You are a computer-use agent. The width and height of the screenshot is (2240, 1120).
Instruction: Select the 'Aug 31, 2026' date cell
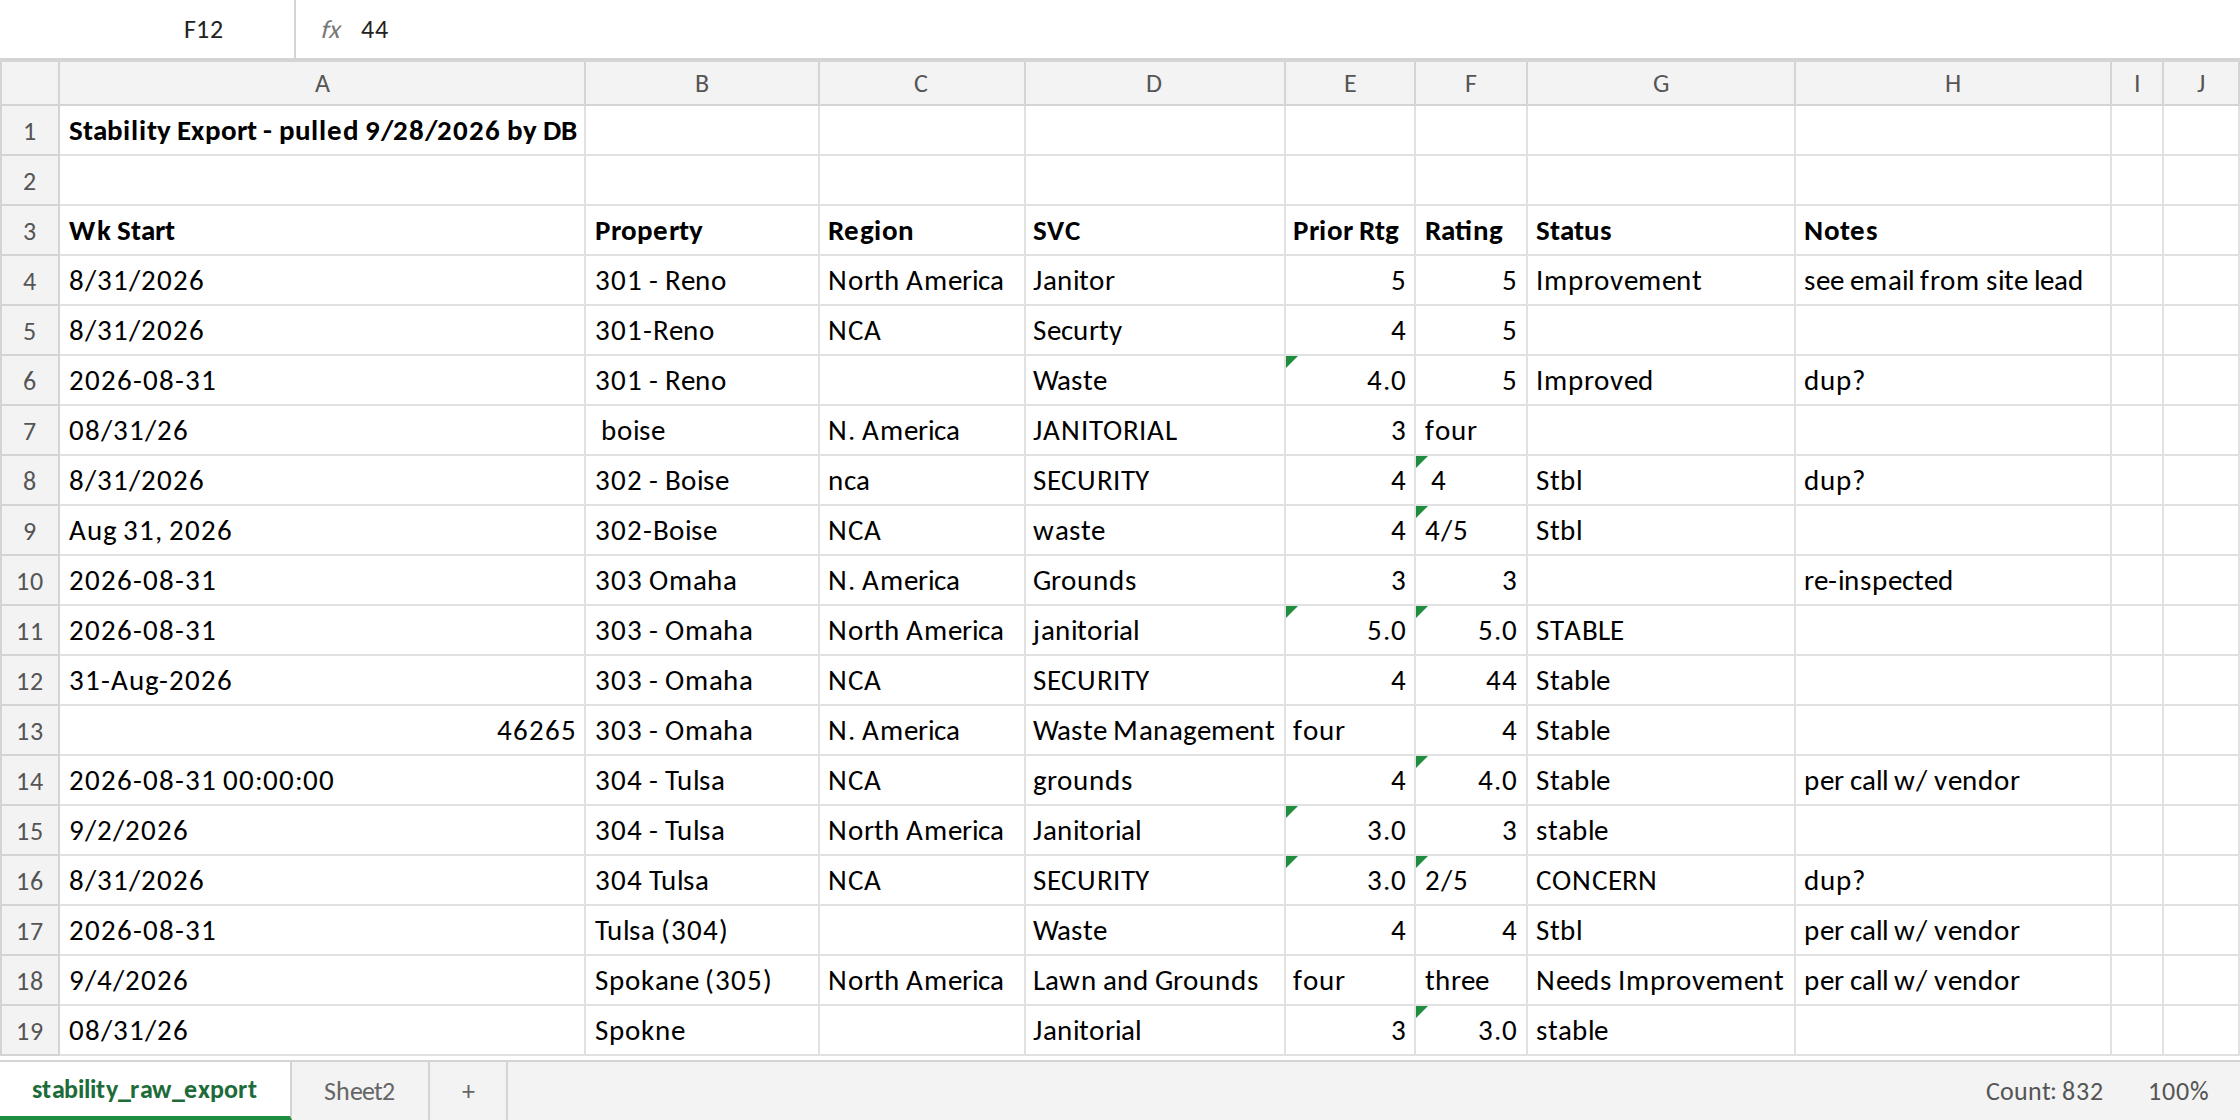pos(322,531)
